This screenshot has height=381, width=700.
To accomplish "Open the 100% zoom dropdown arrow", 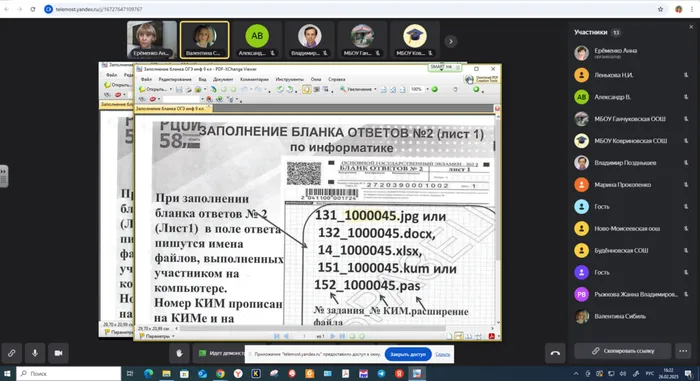I will point(427,89).
